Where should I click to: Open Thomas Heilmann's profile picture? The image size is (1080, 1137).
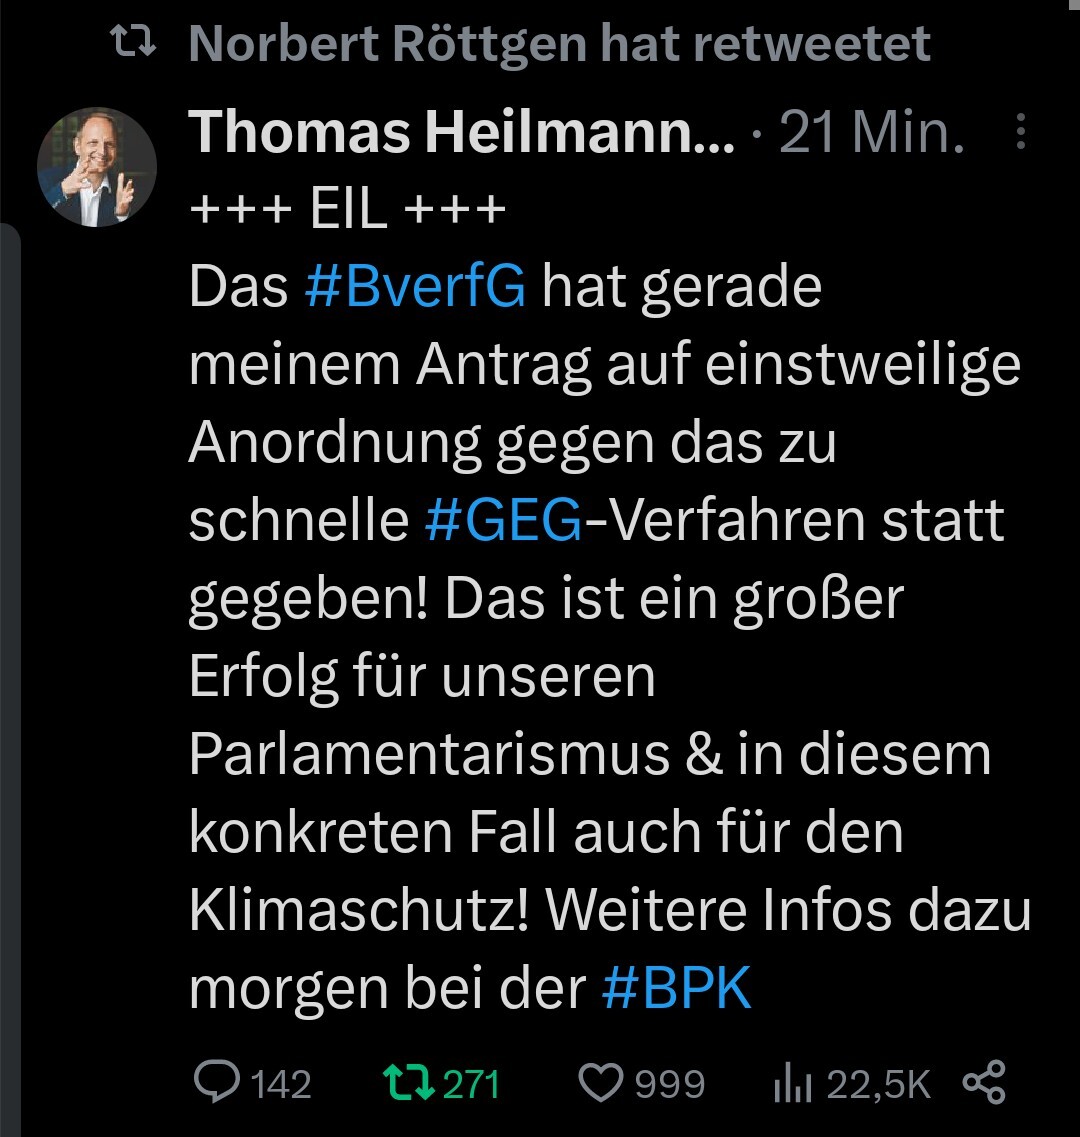97,168
